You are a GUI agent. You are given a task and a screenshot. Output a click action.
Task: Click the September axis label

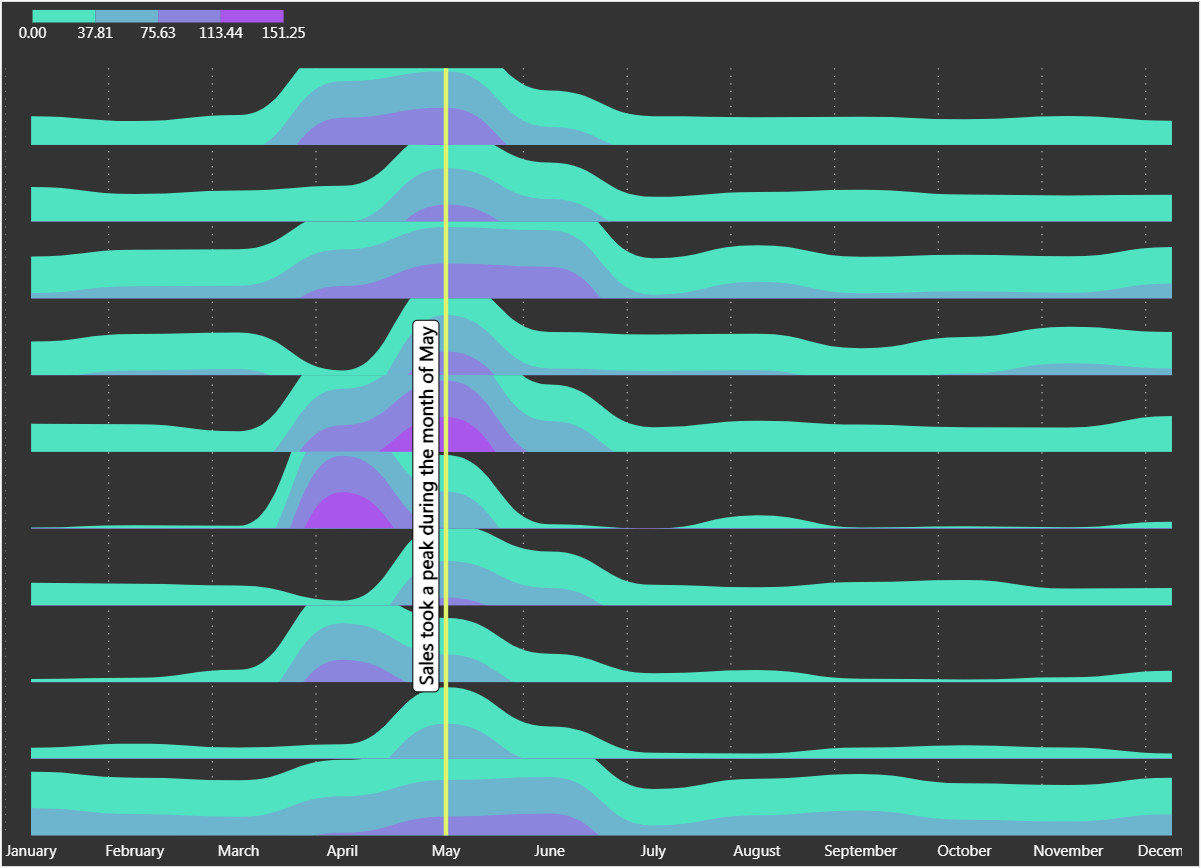pyautogui.click(x=861, y=851)
